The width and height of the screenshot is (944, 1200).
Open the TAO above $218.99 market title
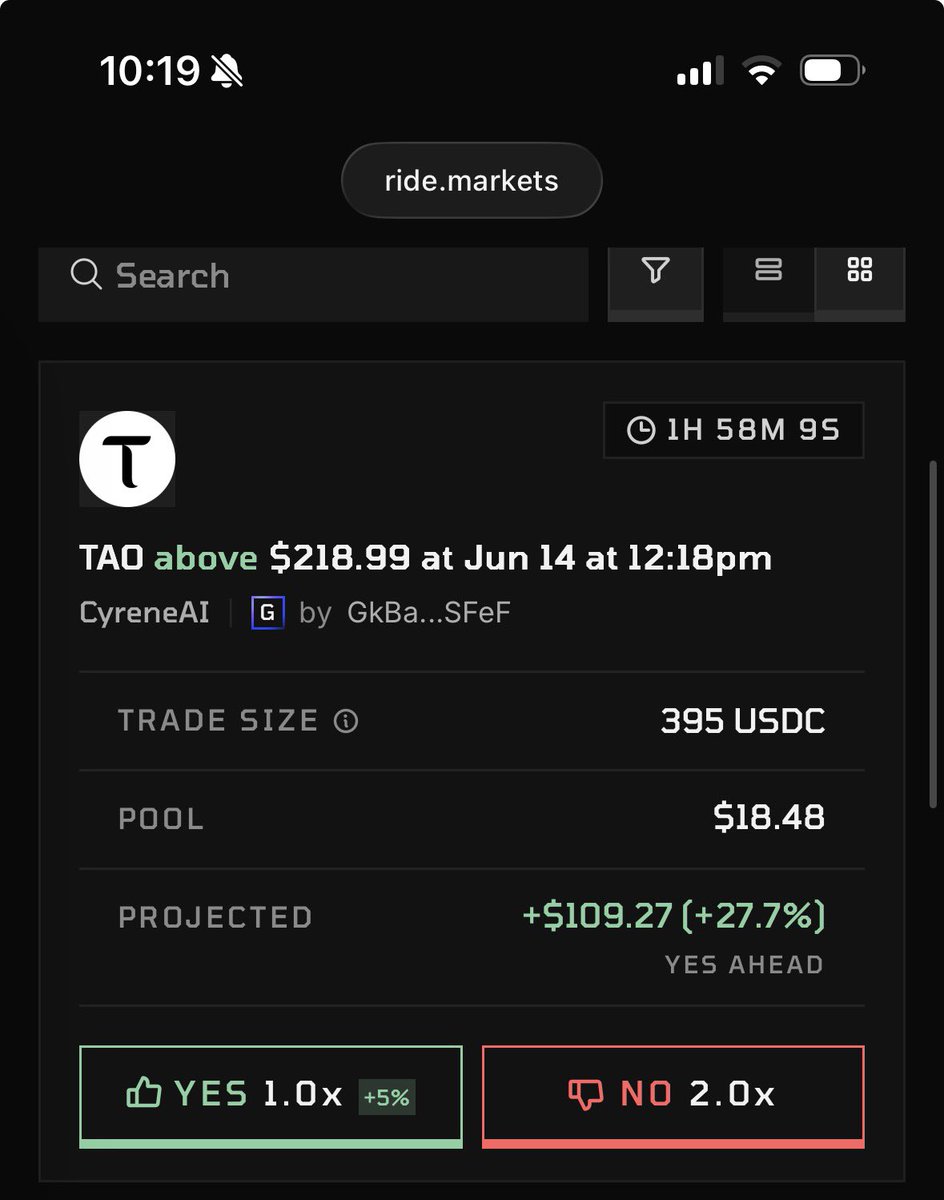(x=425, y=558)
